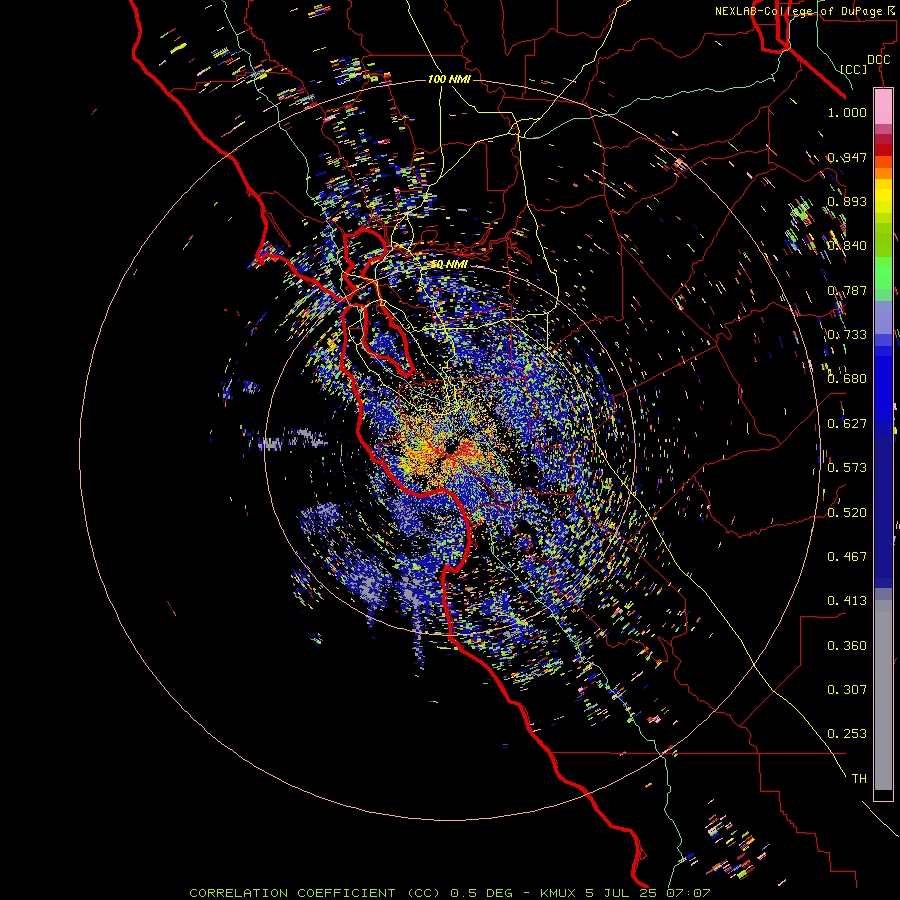
Task: Click the 07:07 timestamp in caption
Action: point(688,893)
